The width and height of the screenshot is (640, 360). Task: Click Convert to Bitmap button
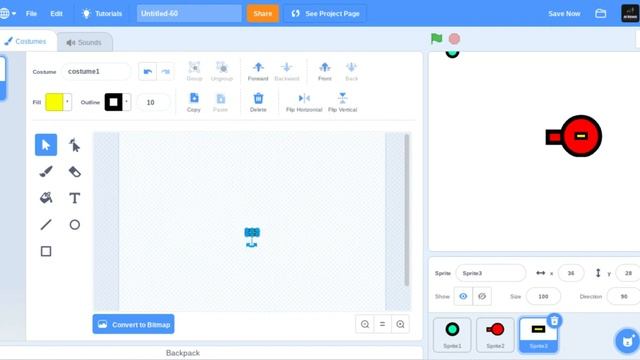(133, 324)
